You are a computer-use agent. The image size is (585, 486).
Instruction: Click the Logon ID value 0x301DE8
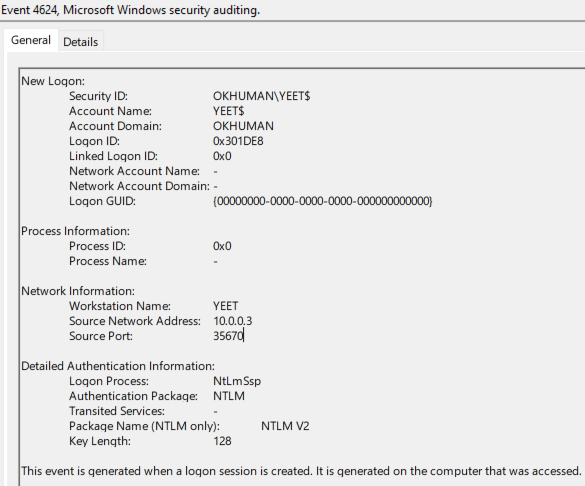[x=238, y=141]
